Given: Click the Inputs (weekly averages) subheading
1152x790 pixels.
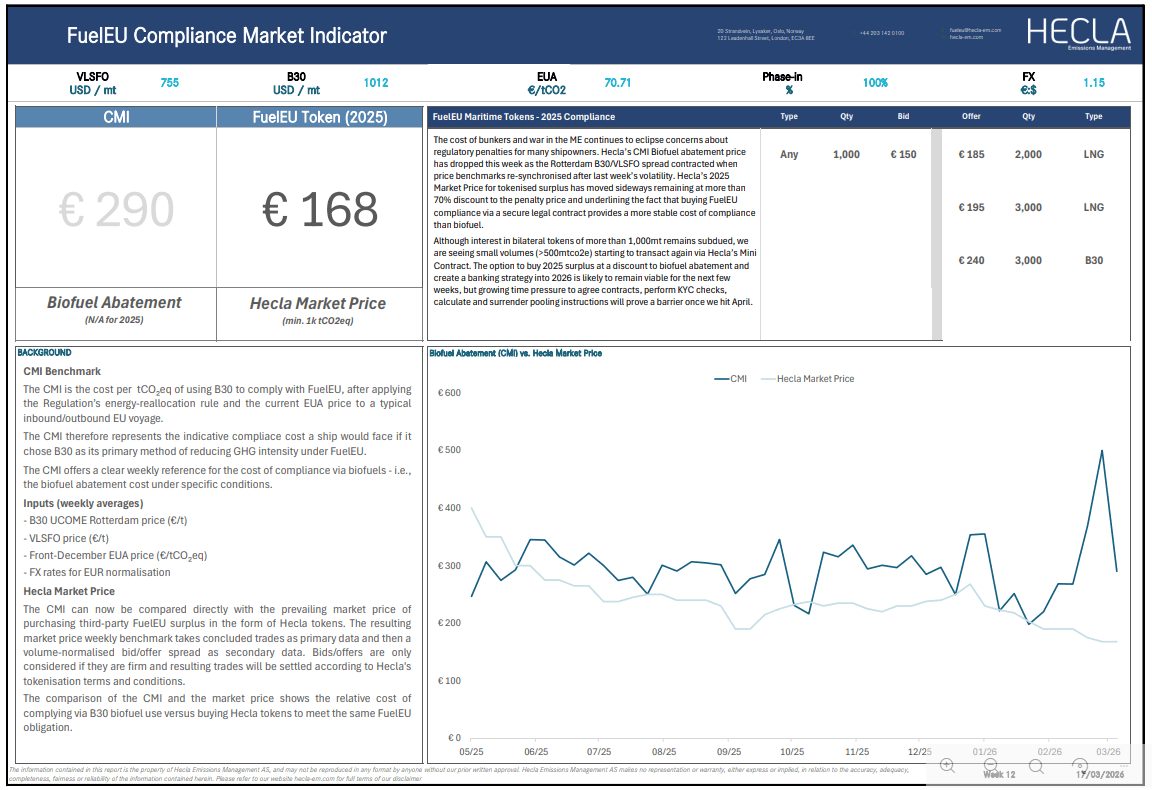Looking at the screenshot, I should [83, 503].
